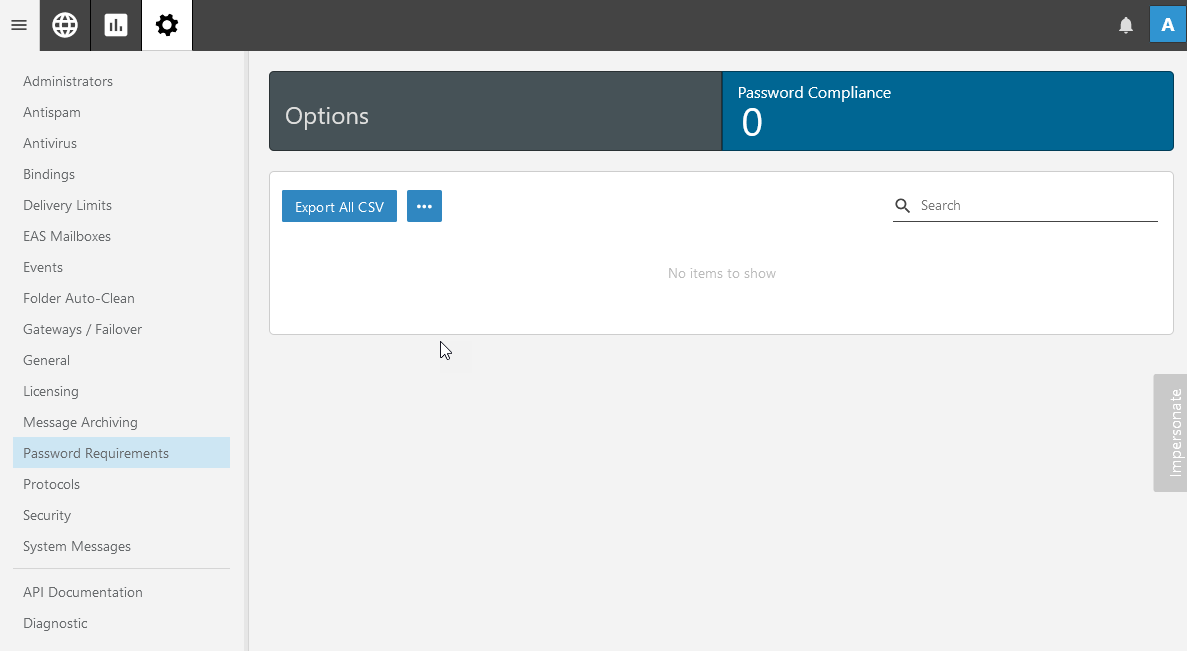This screenshot has height=651, width=1187.
Task: Click the globe domains icon
Action: point(65,25)
